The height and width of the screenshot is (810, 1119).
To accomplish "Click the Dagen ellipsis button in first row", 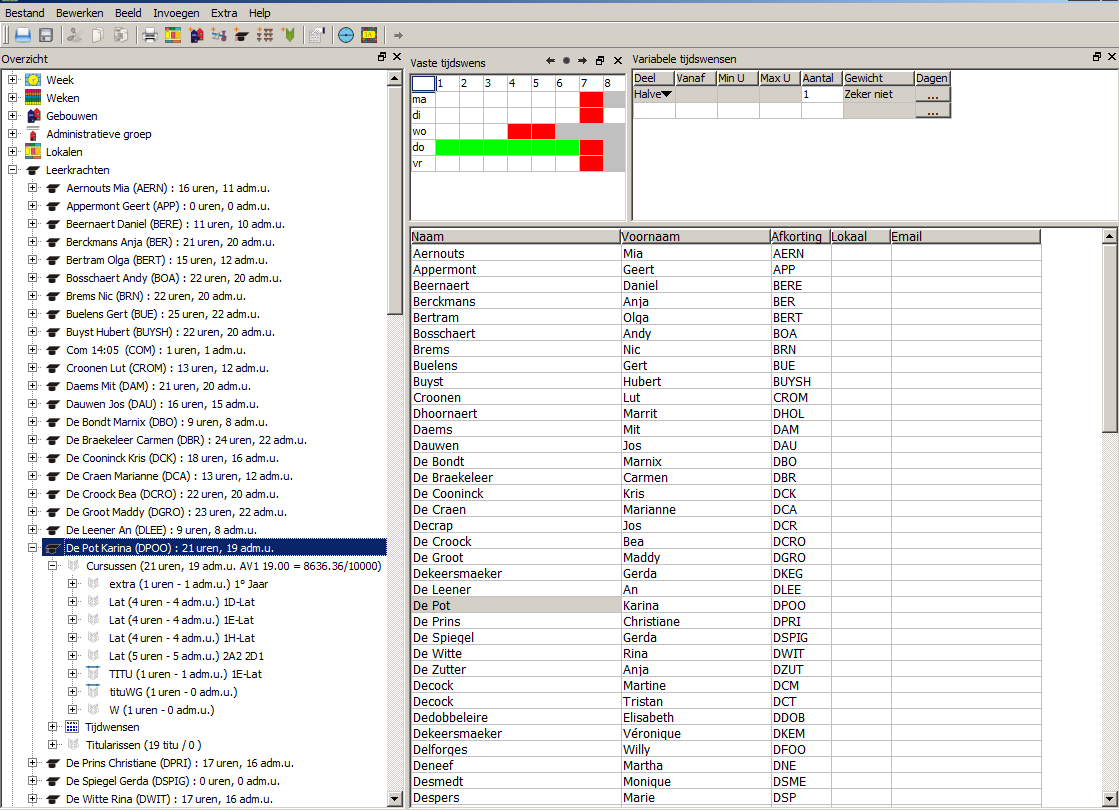I will (932, 94).
